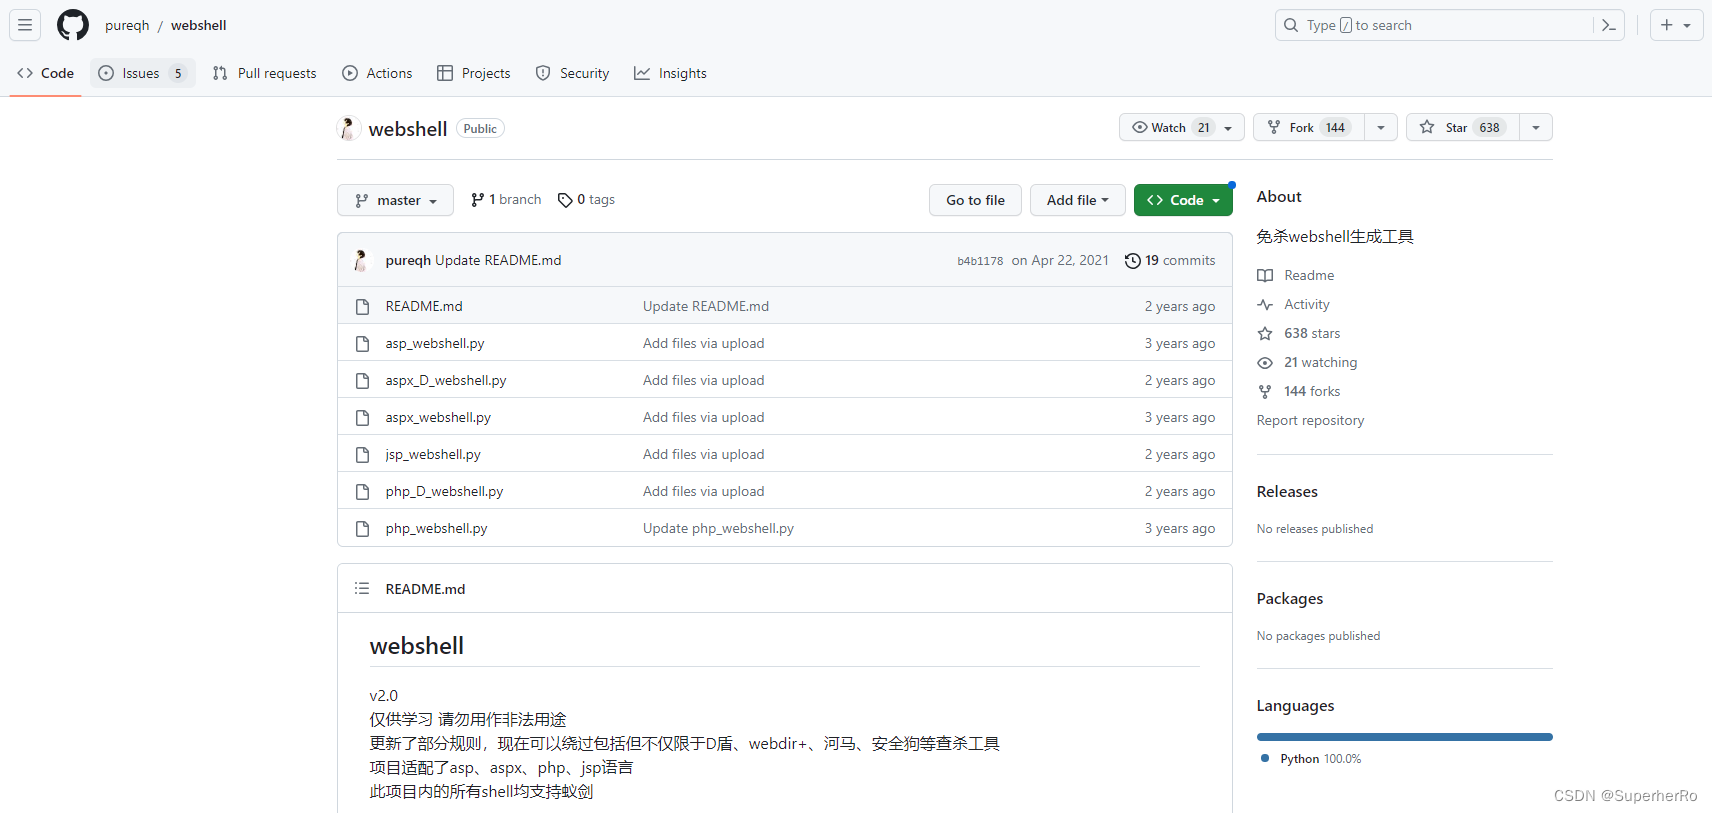Switch to the Insights tab
Image resolution: width=1712 pixels, height=813 pixels.
[x=671, y=73]
